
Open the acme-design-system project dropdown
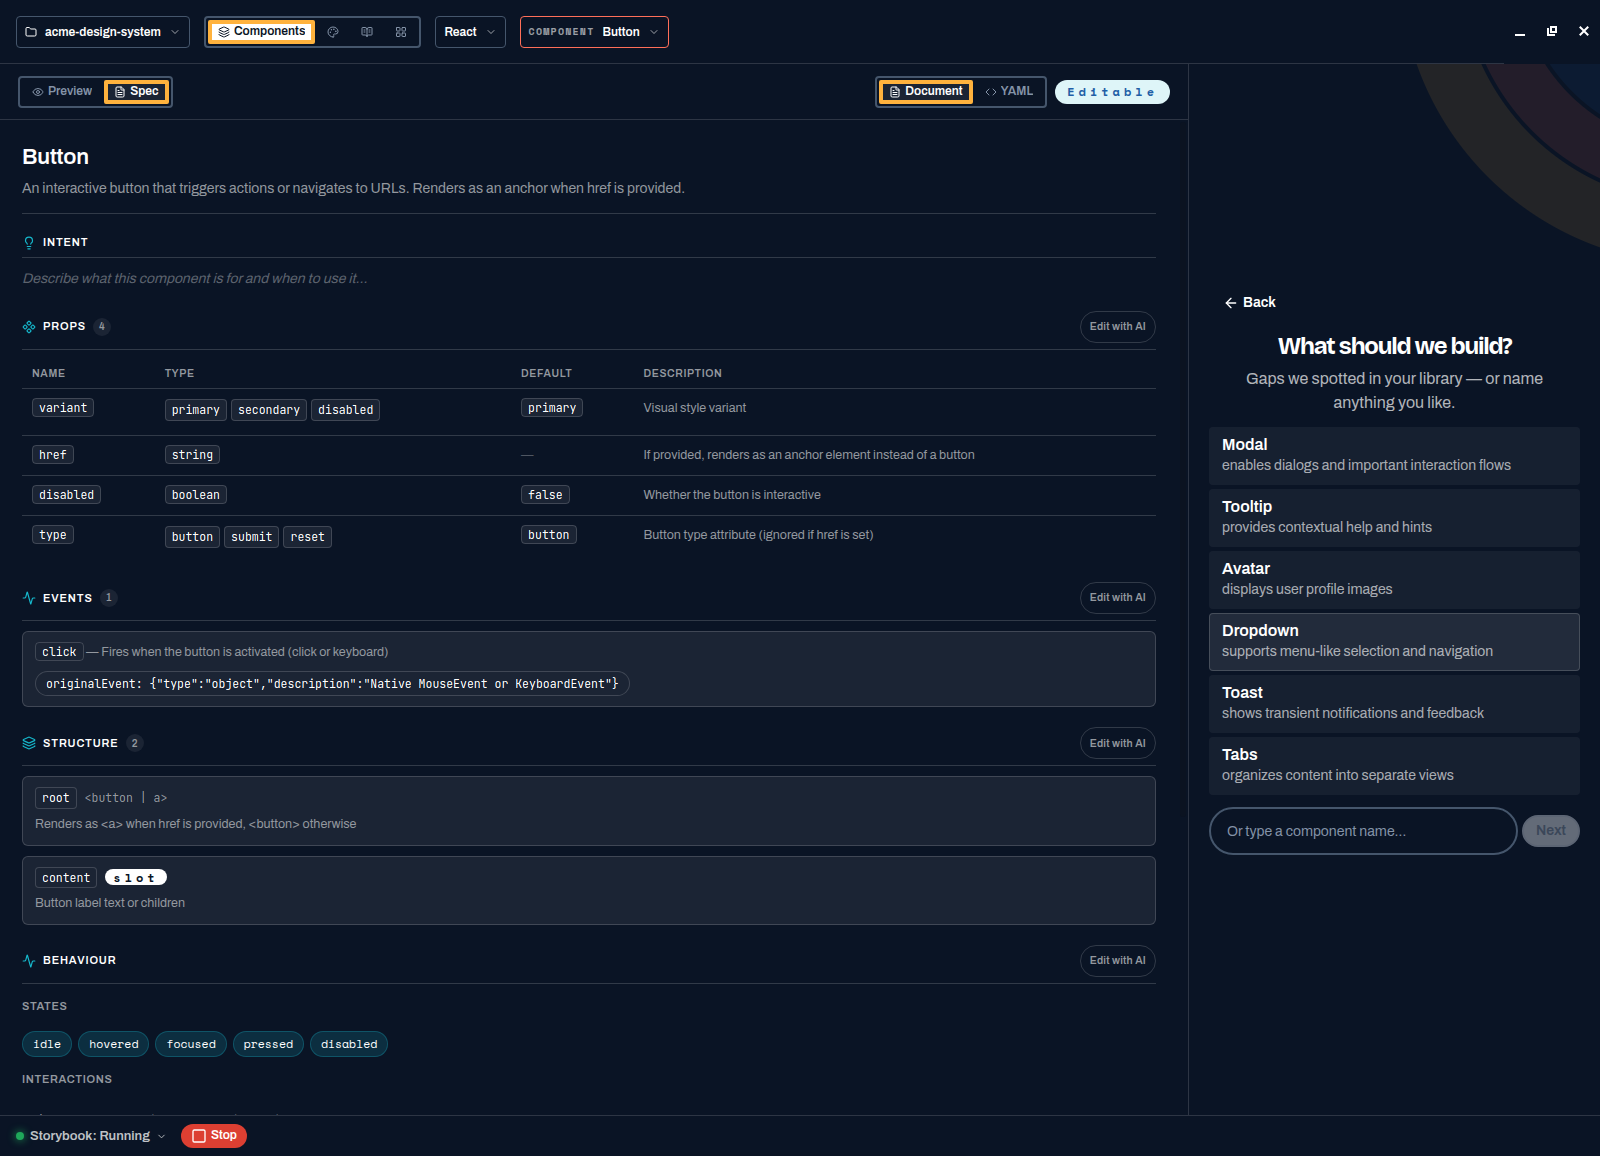[103, 32]
